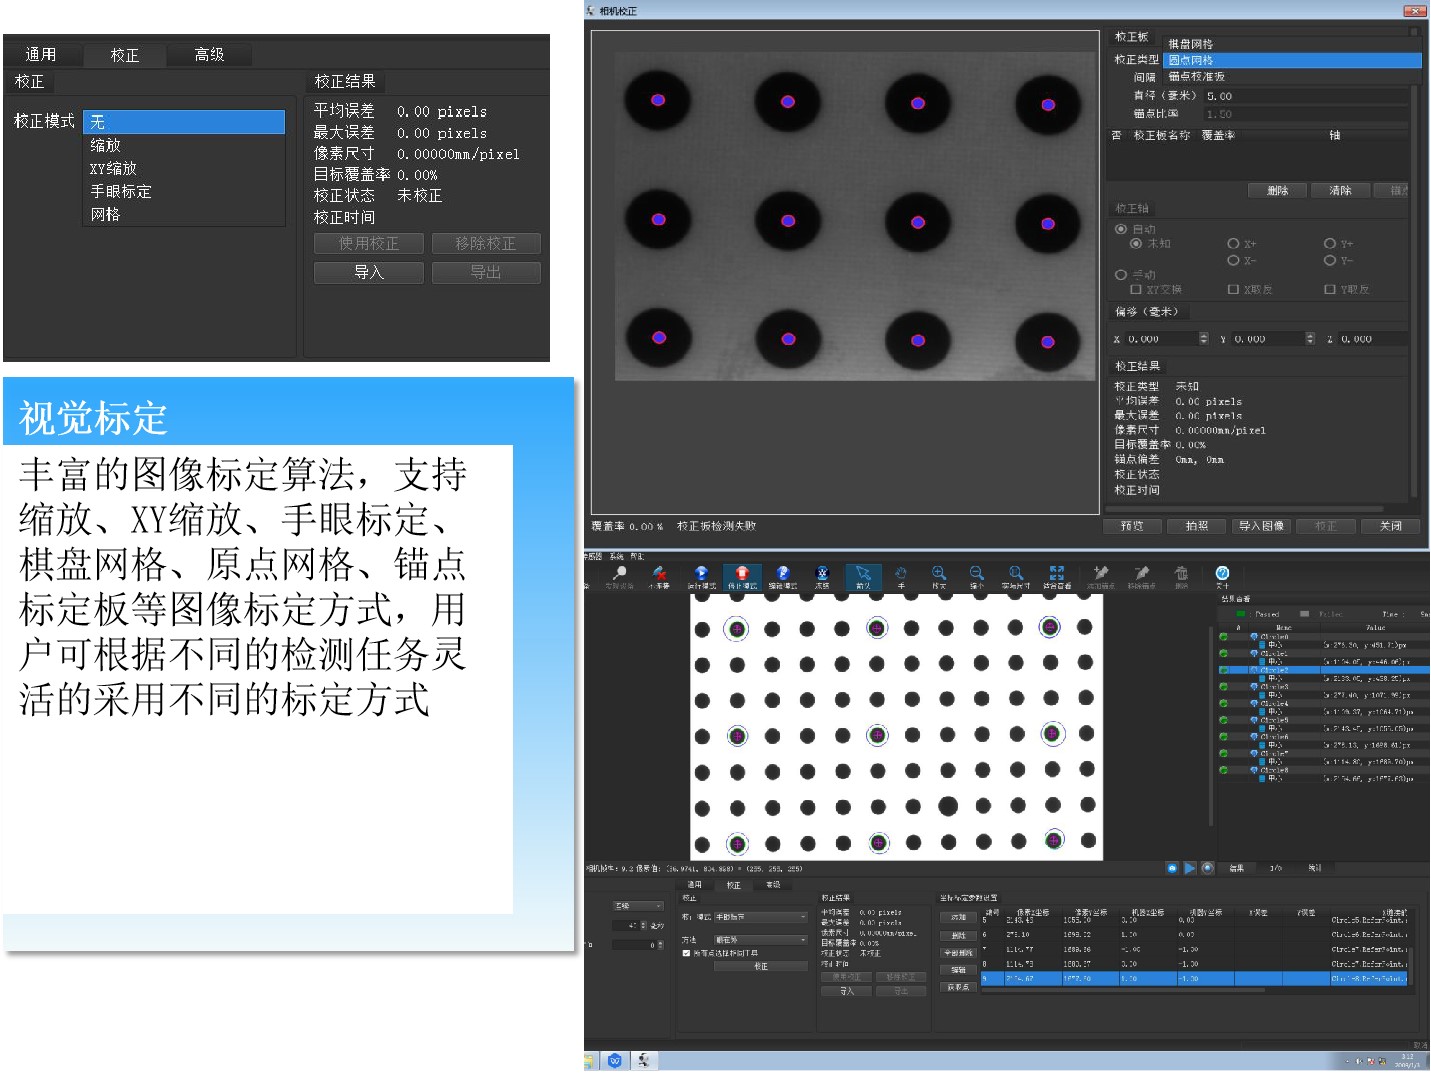This screenshot has height=1078, width=1431.
Task: Choose 锚点校准板 option in the dropdown
Action: [x=1196, y=77]
